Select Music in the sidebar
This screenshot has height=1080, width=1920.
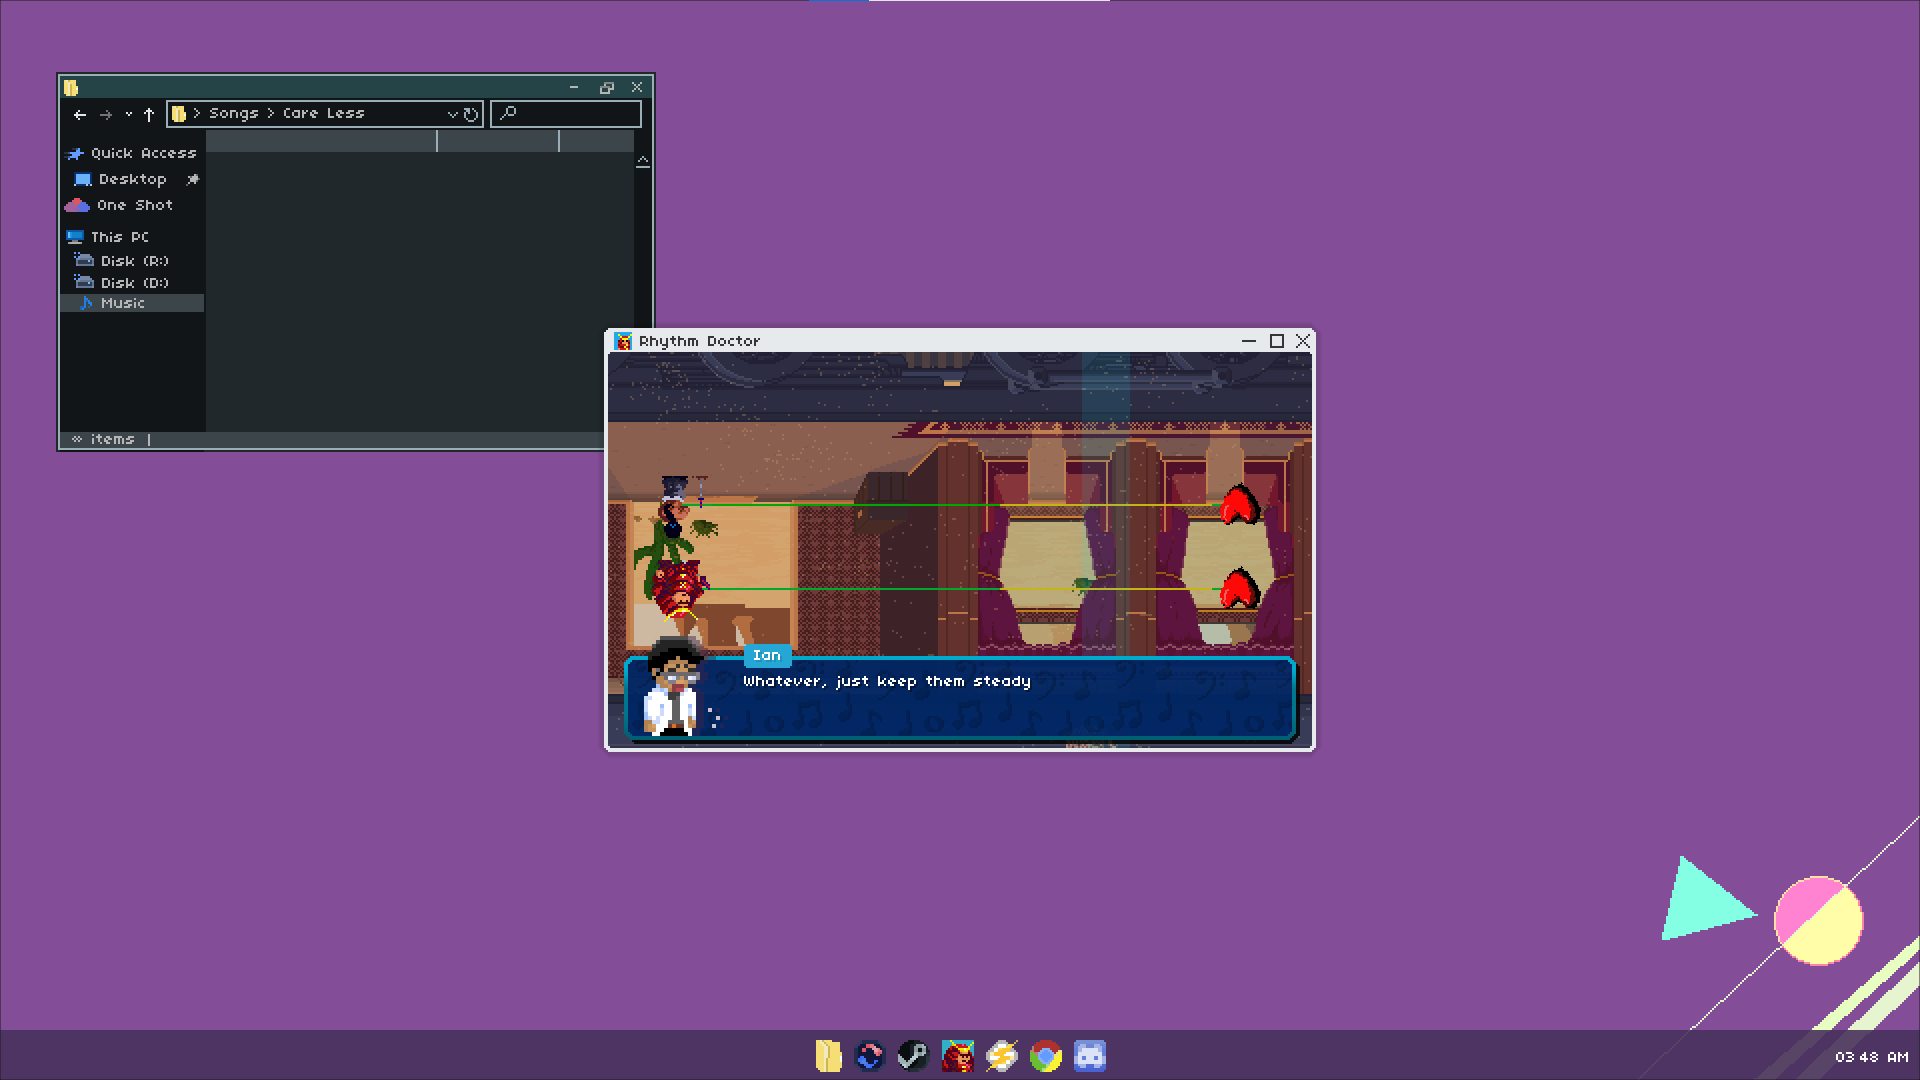point(132,303)
